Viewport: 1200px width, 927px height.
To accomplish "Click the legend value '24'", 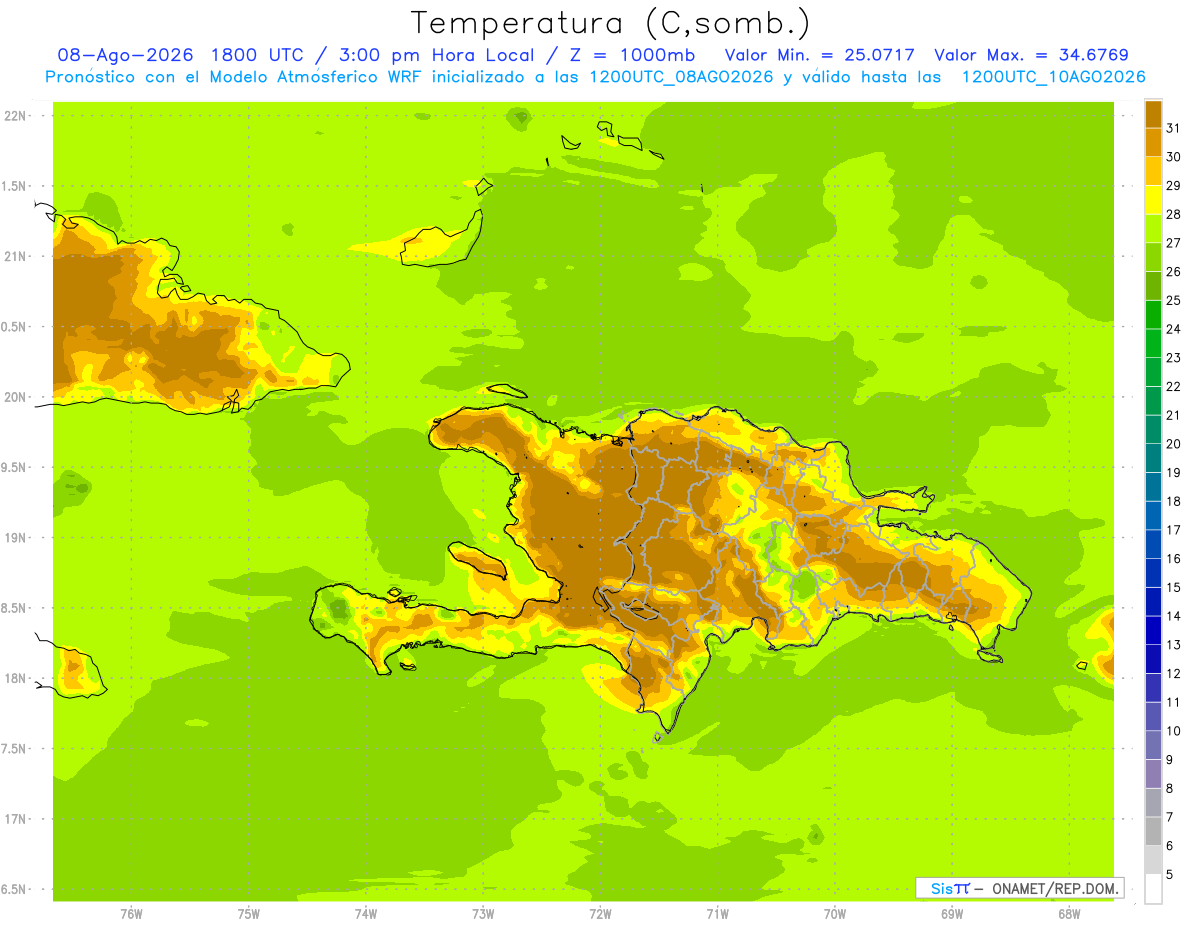I will pos(1174,329).
